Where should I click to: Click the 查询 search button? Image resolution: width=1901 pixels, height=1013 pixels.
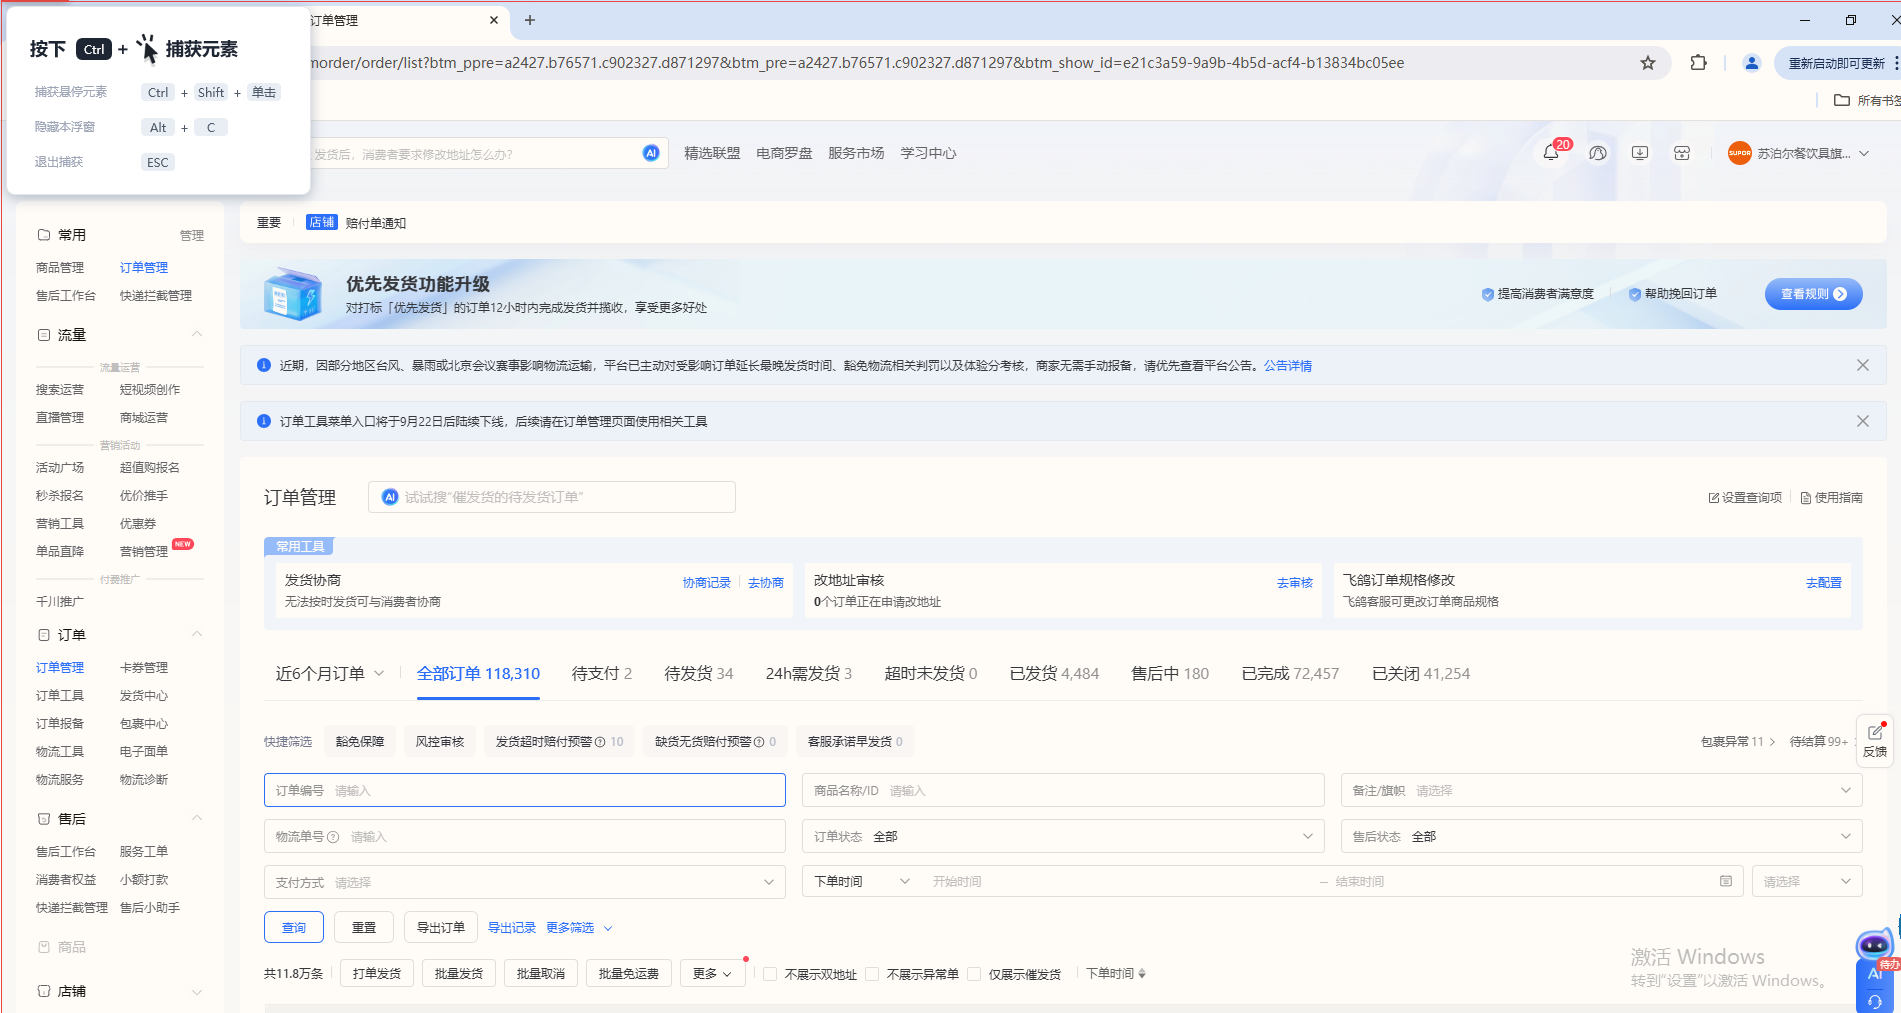click(294, 928)
